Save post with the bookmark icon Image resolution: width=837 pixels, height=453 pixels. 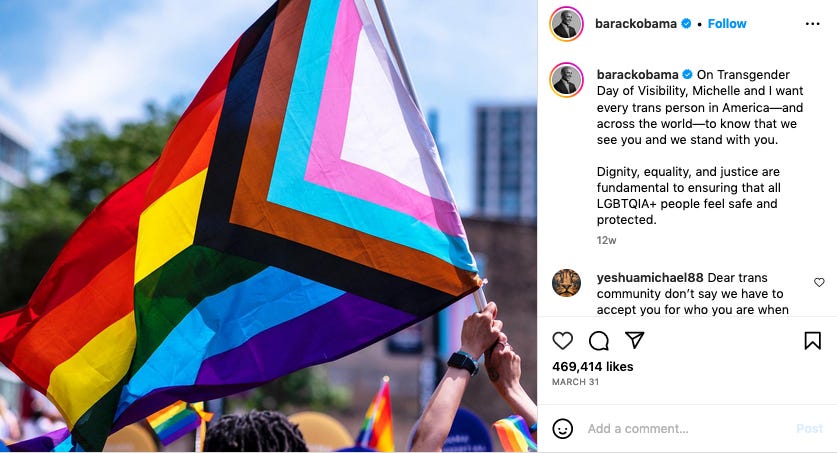[812, 340]
